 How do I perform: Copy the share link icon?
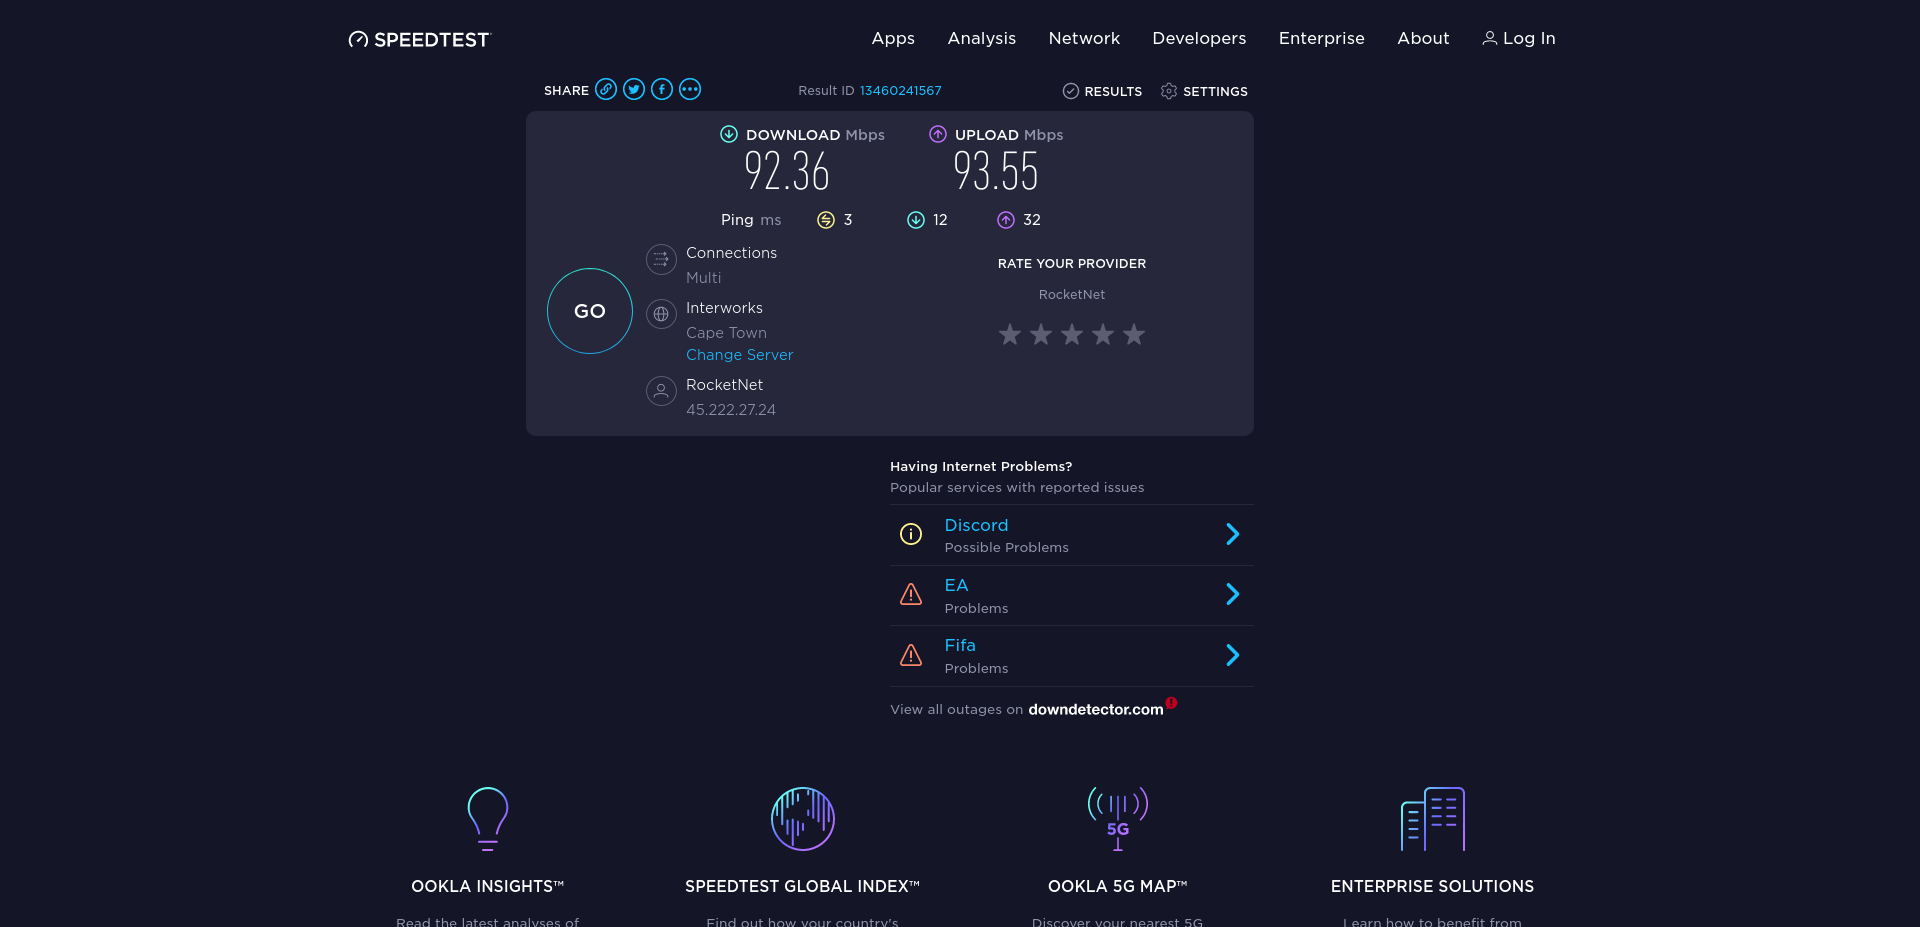(x=606, y=89)
